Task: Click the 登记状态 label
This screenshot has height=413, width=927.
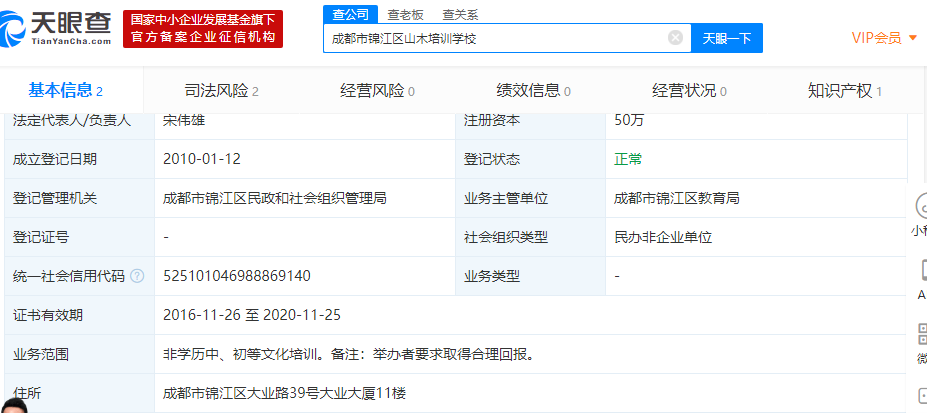Action: [x=492, y=159]
